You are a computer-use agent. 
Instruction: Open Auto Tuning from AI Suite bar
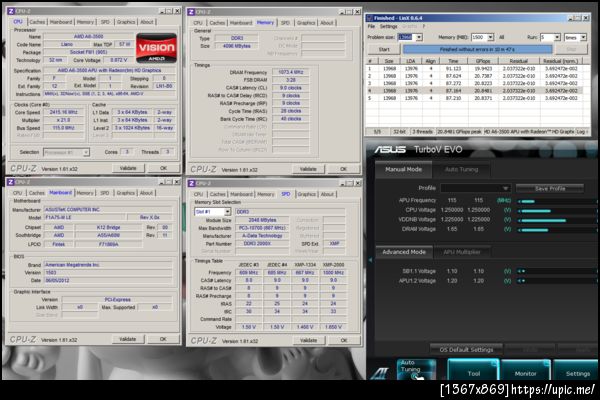416,369
